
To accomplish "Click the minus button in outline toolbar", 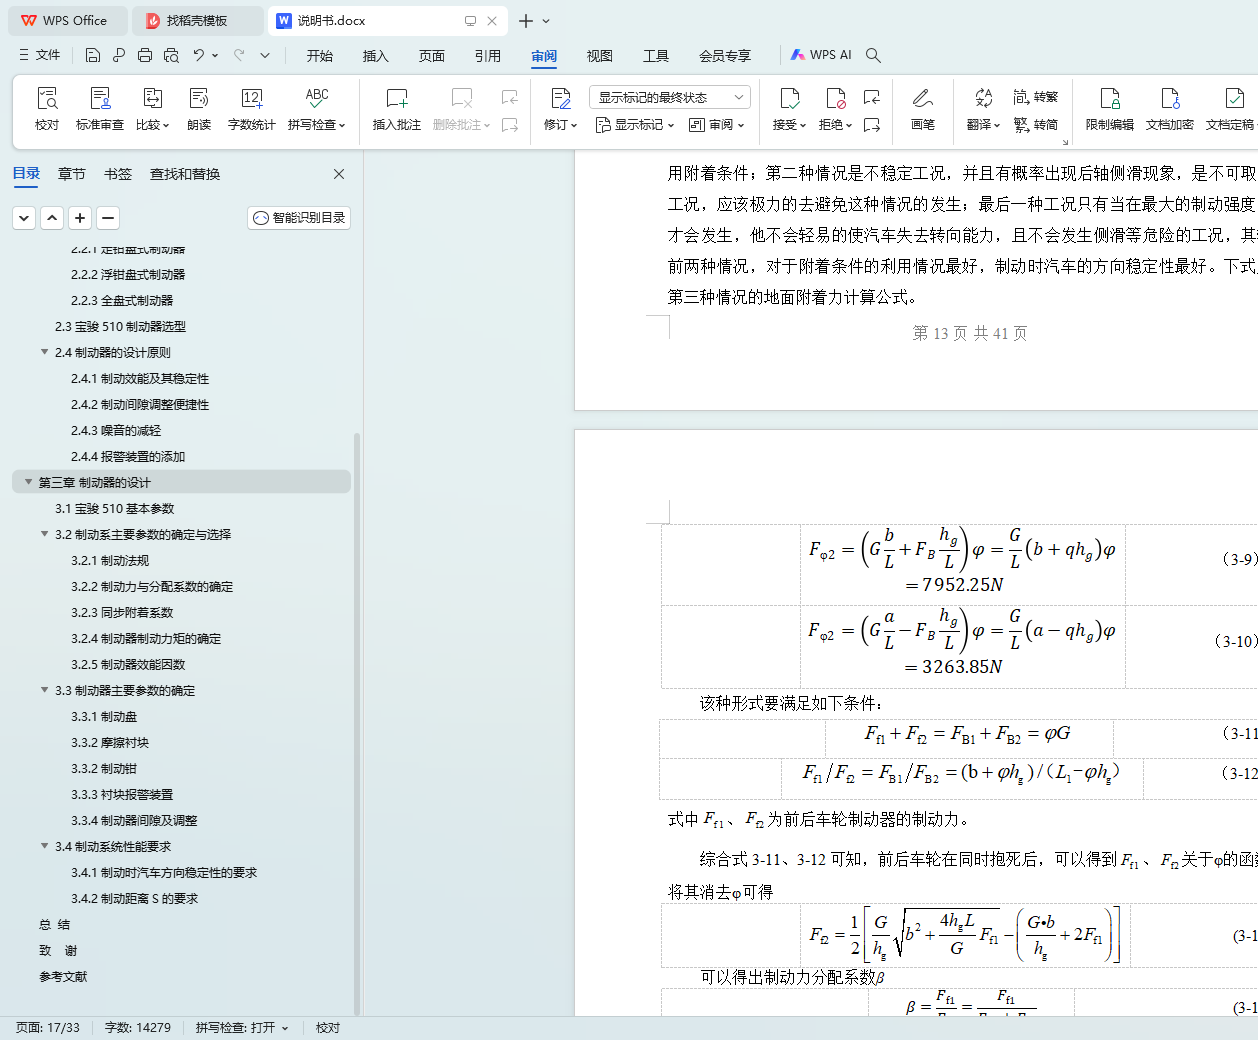I will (108, 217).
